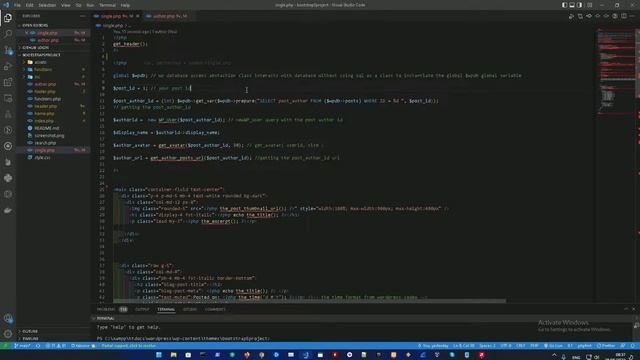Click the PHP language mode in status bar
The width and height of the screenshot is (640, 360).
point(534,346)
